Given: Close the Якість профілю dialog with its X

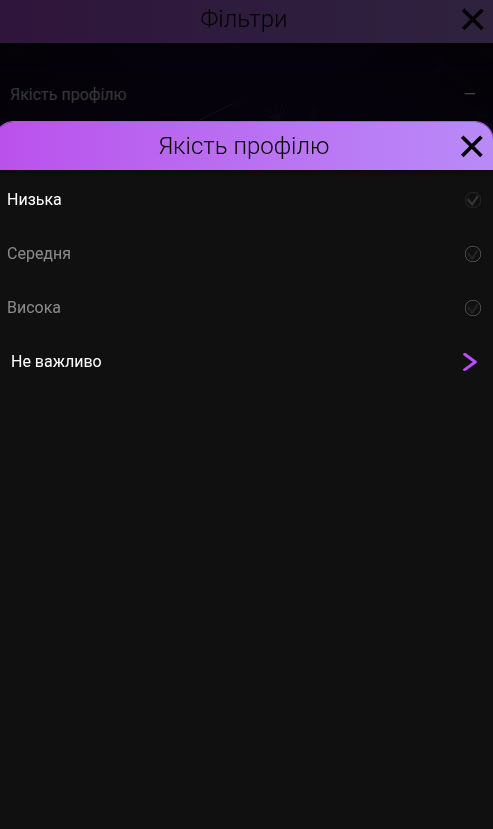Looking at the screenshot, I should click(471, 146).
